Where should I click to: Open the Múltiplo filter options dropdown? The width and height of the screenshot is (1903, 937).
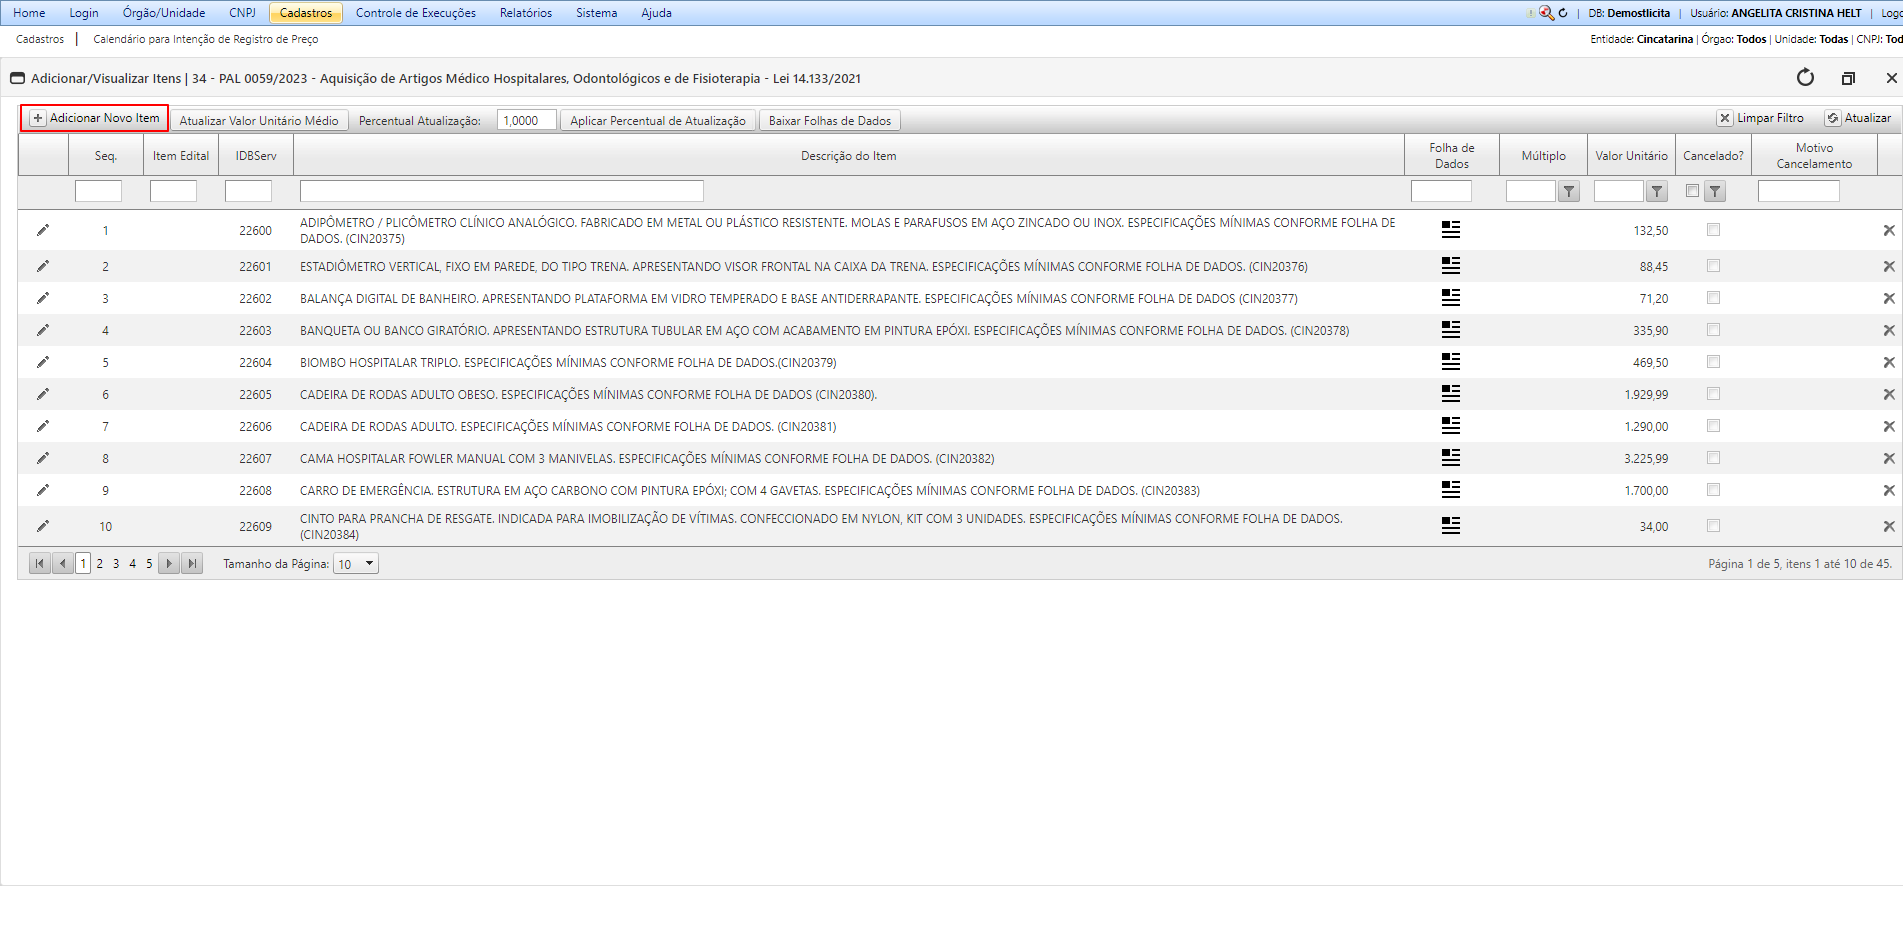tap(1569, 192)
